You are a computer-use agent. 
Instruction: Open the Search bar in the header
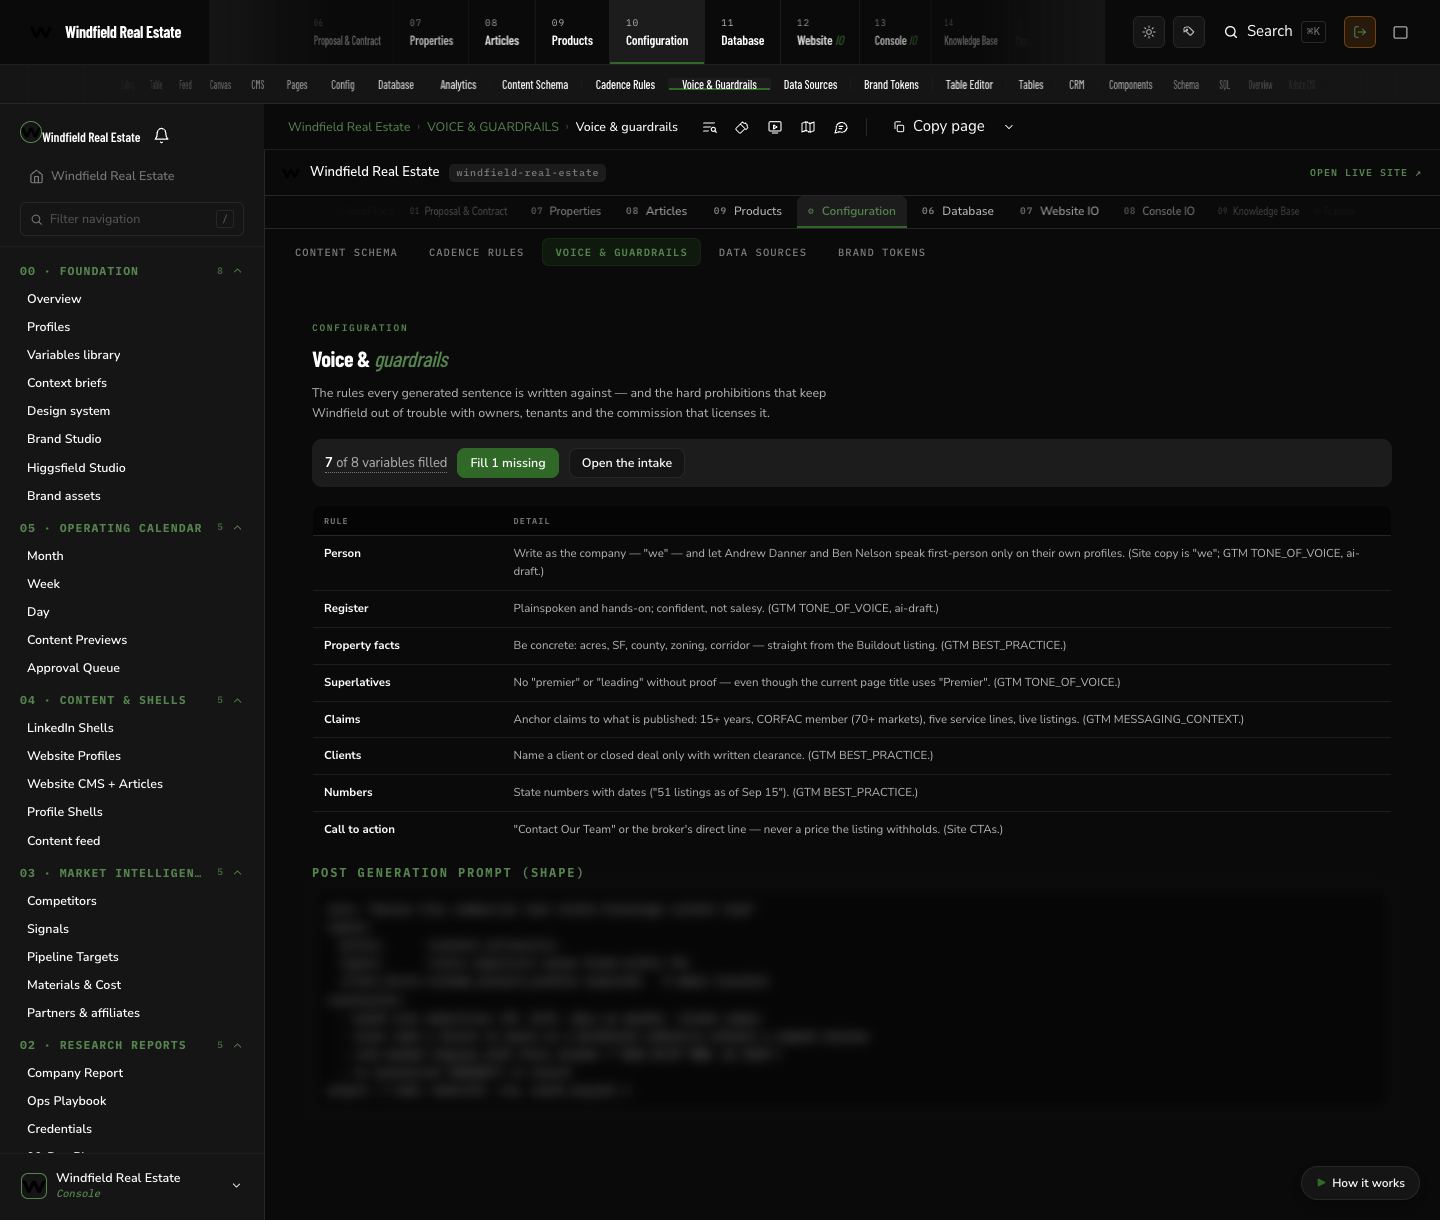pyautogui.click(x=1275, y=32)
